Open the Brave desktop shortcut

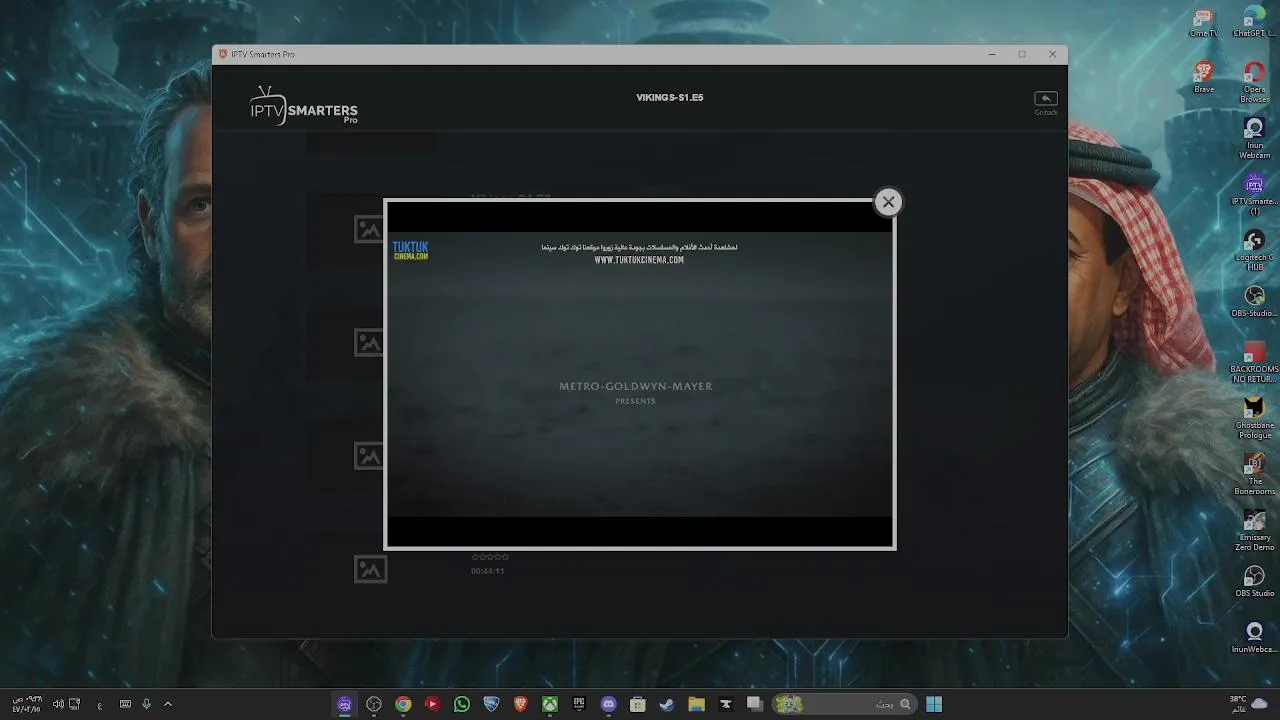1204,78
